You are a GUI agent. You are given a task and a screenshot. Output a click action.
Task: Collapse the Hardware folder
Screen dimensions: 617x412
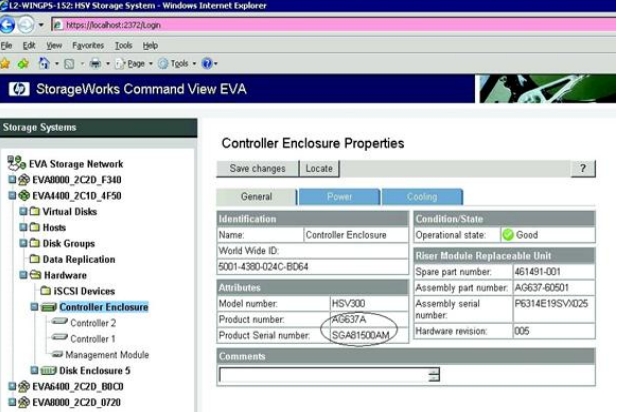click(23, 275)
